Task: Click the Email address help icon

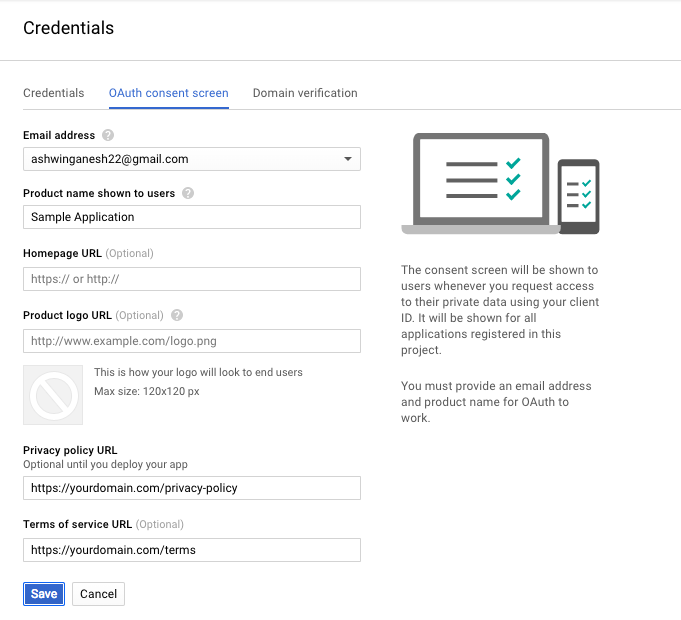Action: coord(108,135)
